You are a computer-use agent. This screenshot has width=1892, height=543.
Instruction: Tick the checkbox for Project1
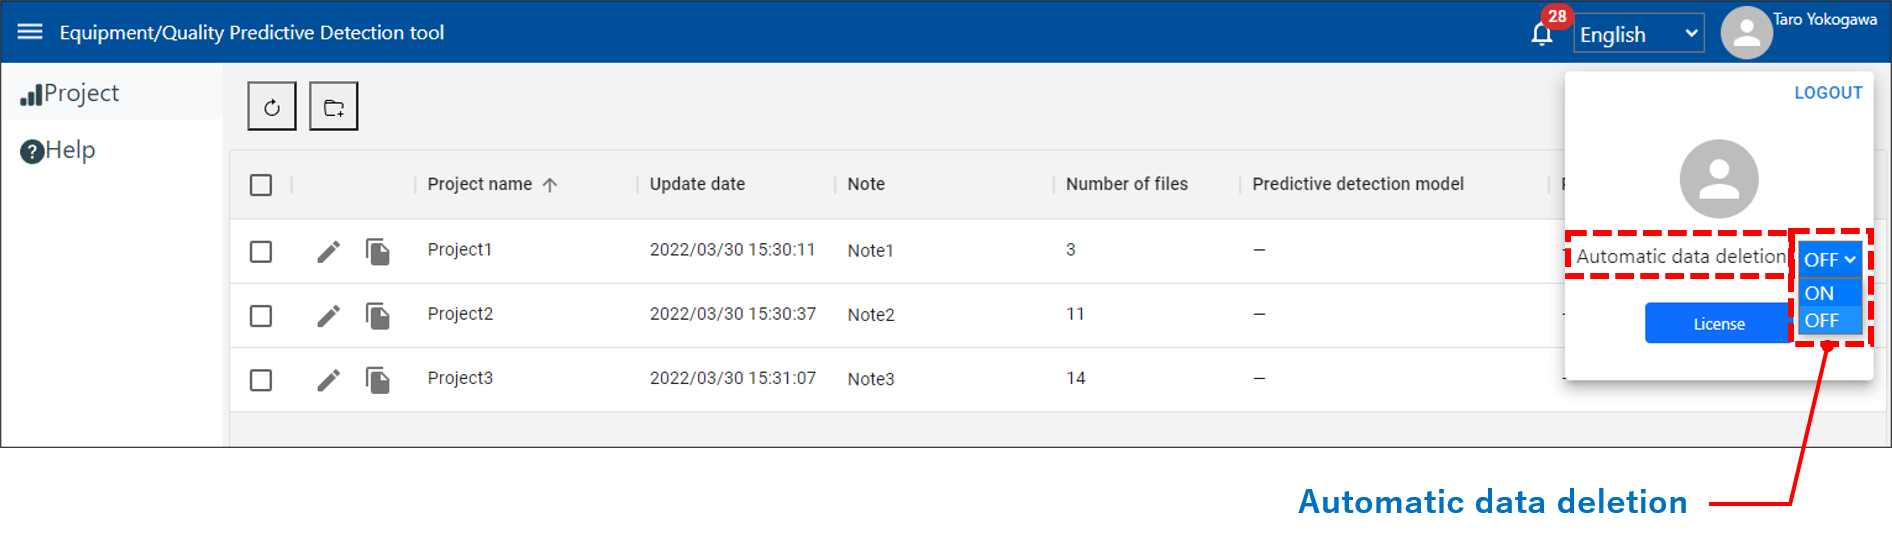261,251
